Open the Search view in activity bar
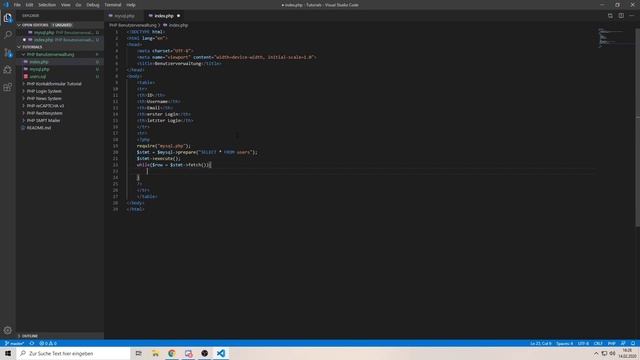The height and width of the screenshot is (360, 640). pos(8,35)
